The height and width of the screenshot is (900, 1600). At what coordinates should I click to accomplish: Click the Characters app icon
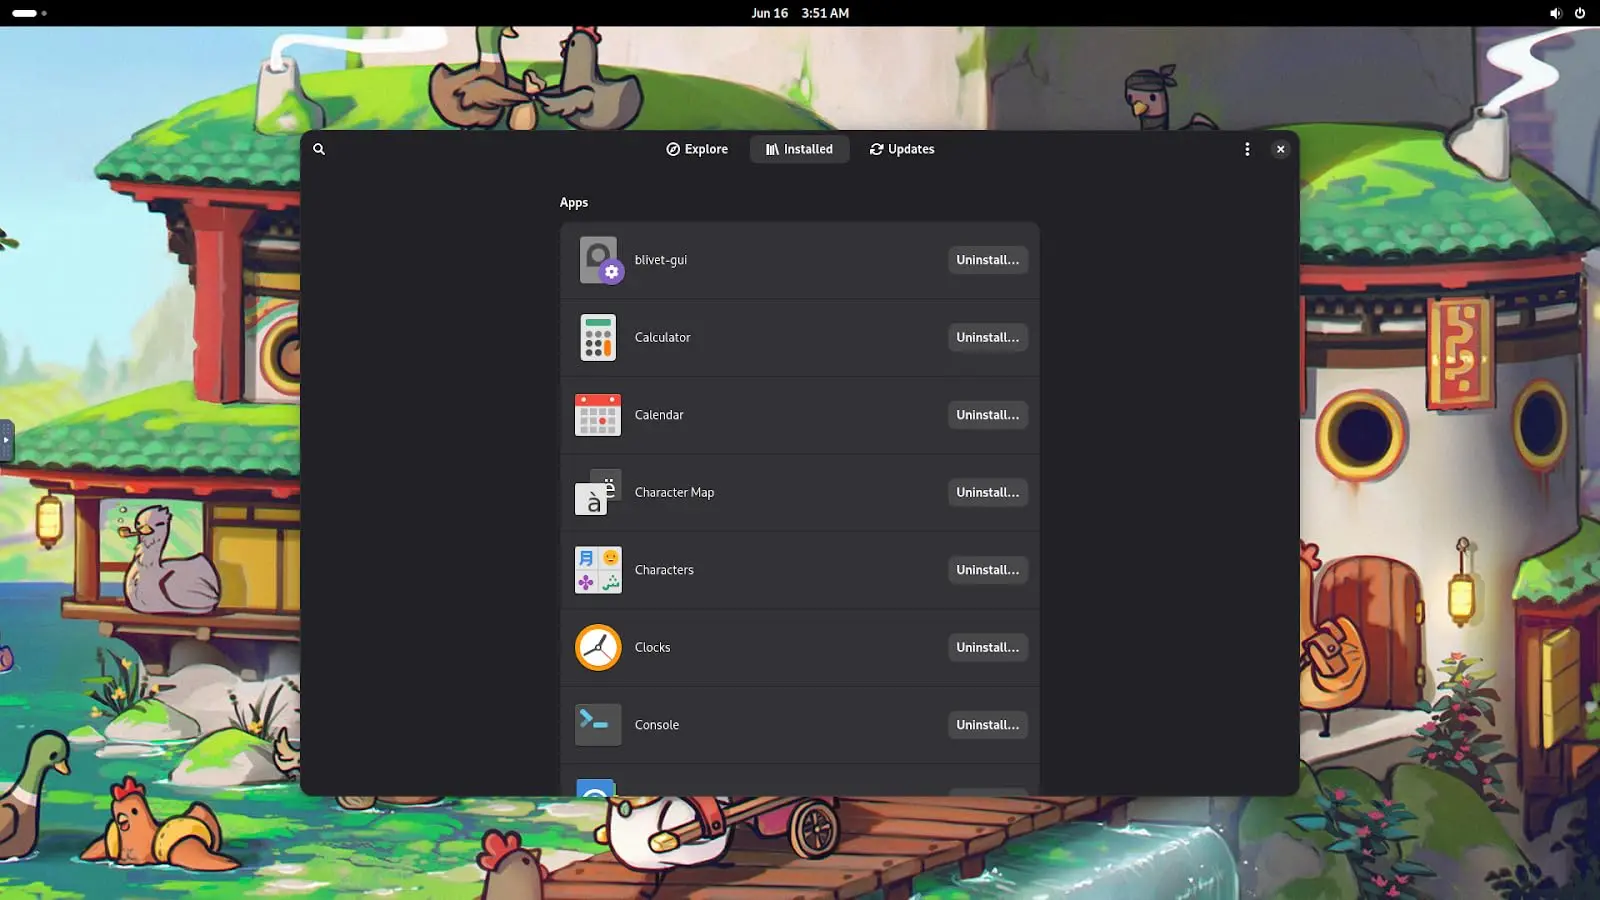[598, 570]
